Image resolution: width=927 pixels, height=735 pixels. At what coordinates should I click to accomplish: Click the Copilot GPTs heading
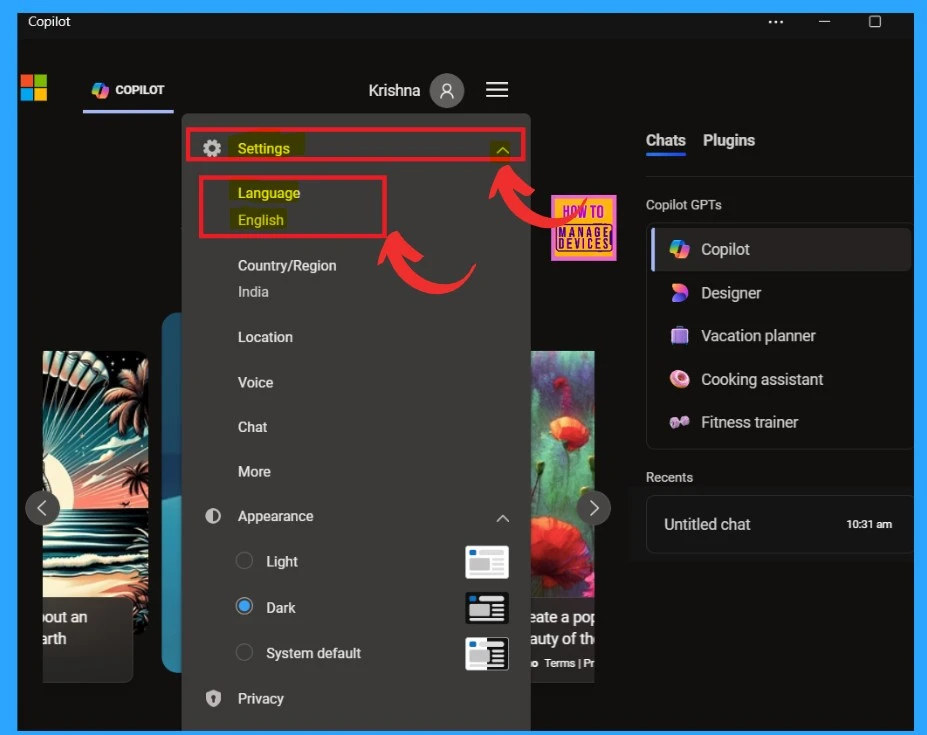(x=683, y=205)
